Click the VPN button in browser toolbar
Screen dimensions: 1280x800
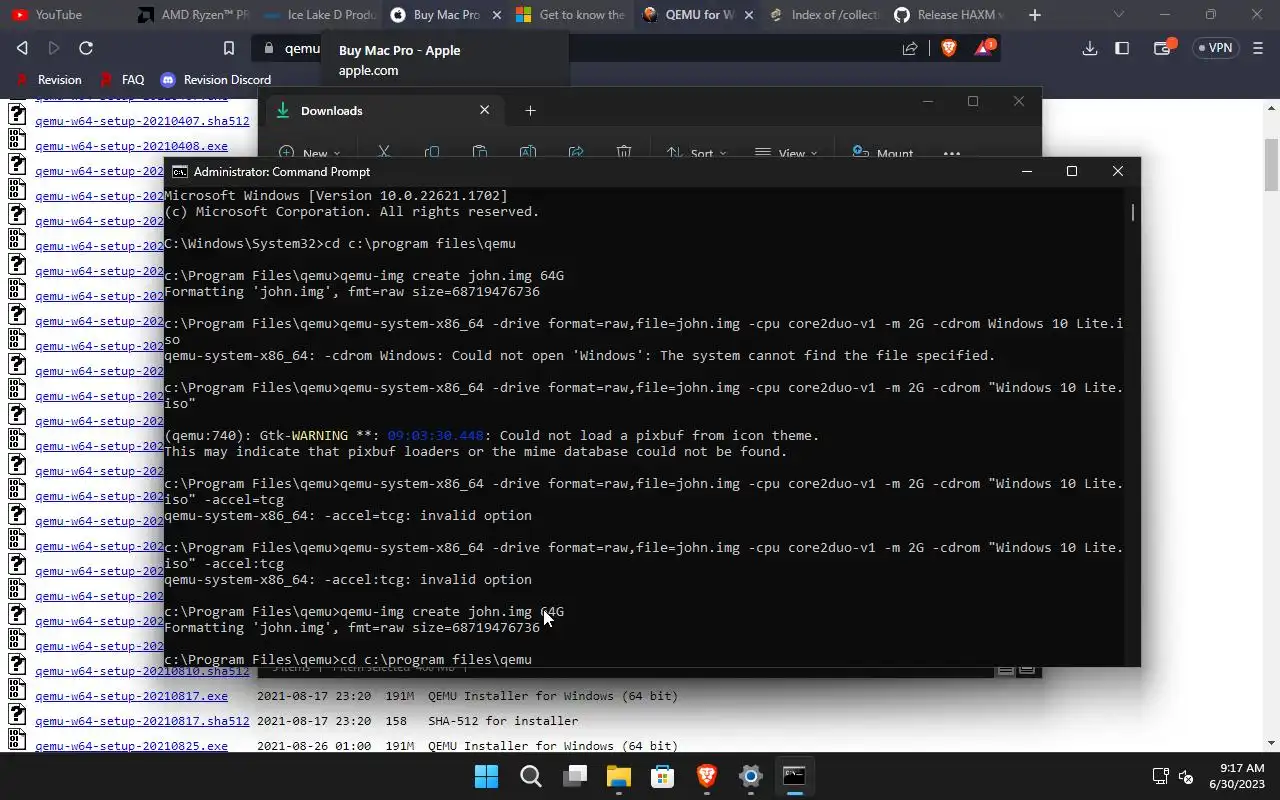(1215, 48)
